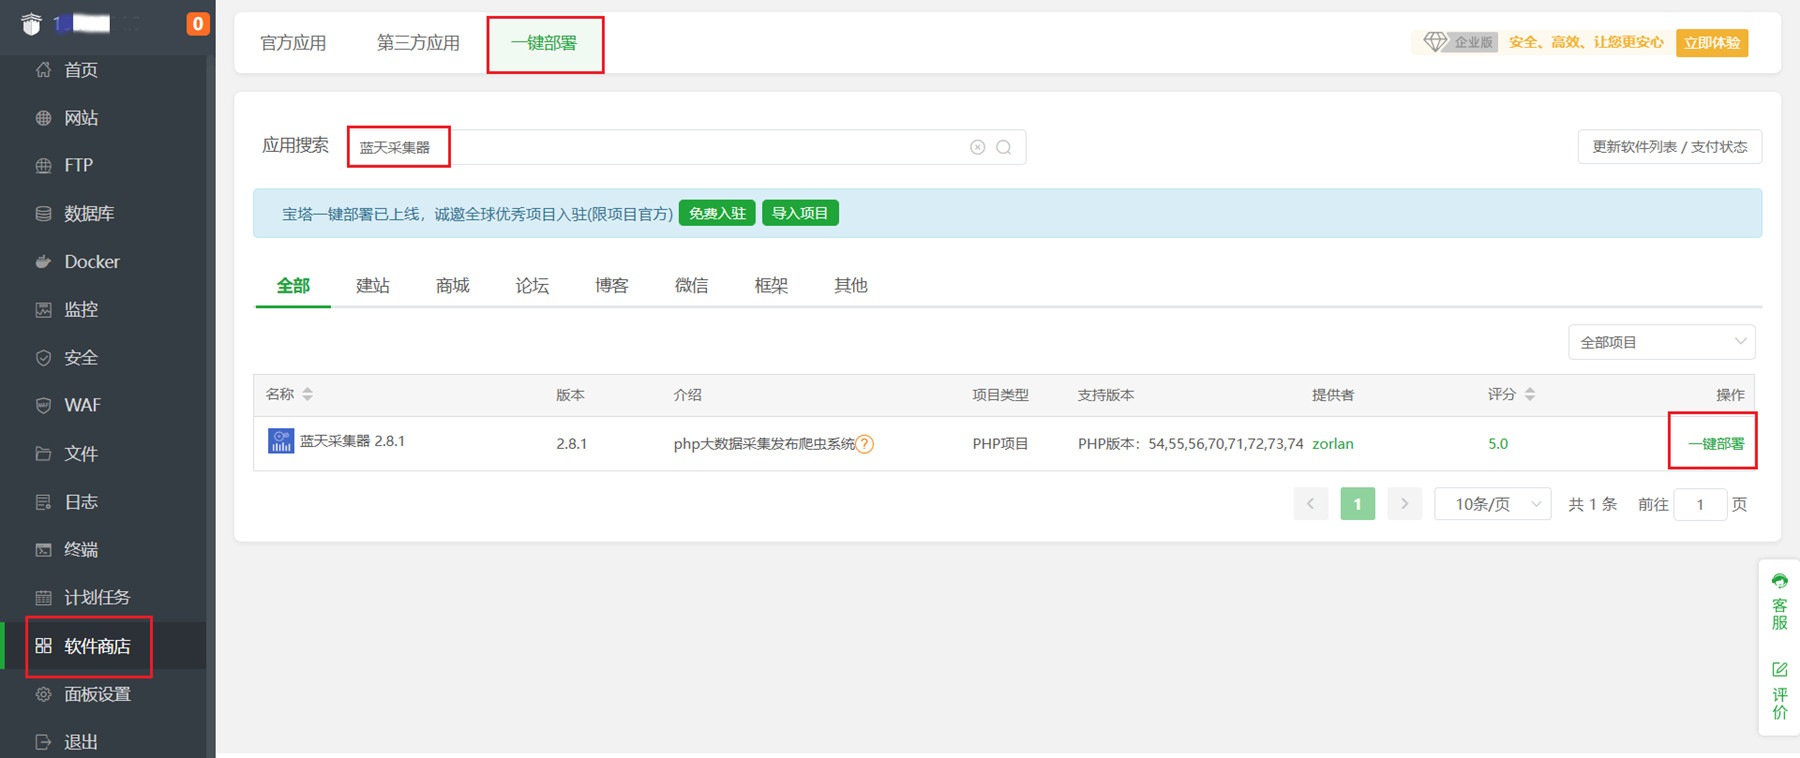Click the 文件 folder icon
This screenshot has height=758, width=1800.
click(x=43, y=454)
